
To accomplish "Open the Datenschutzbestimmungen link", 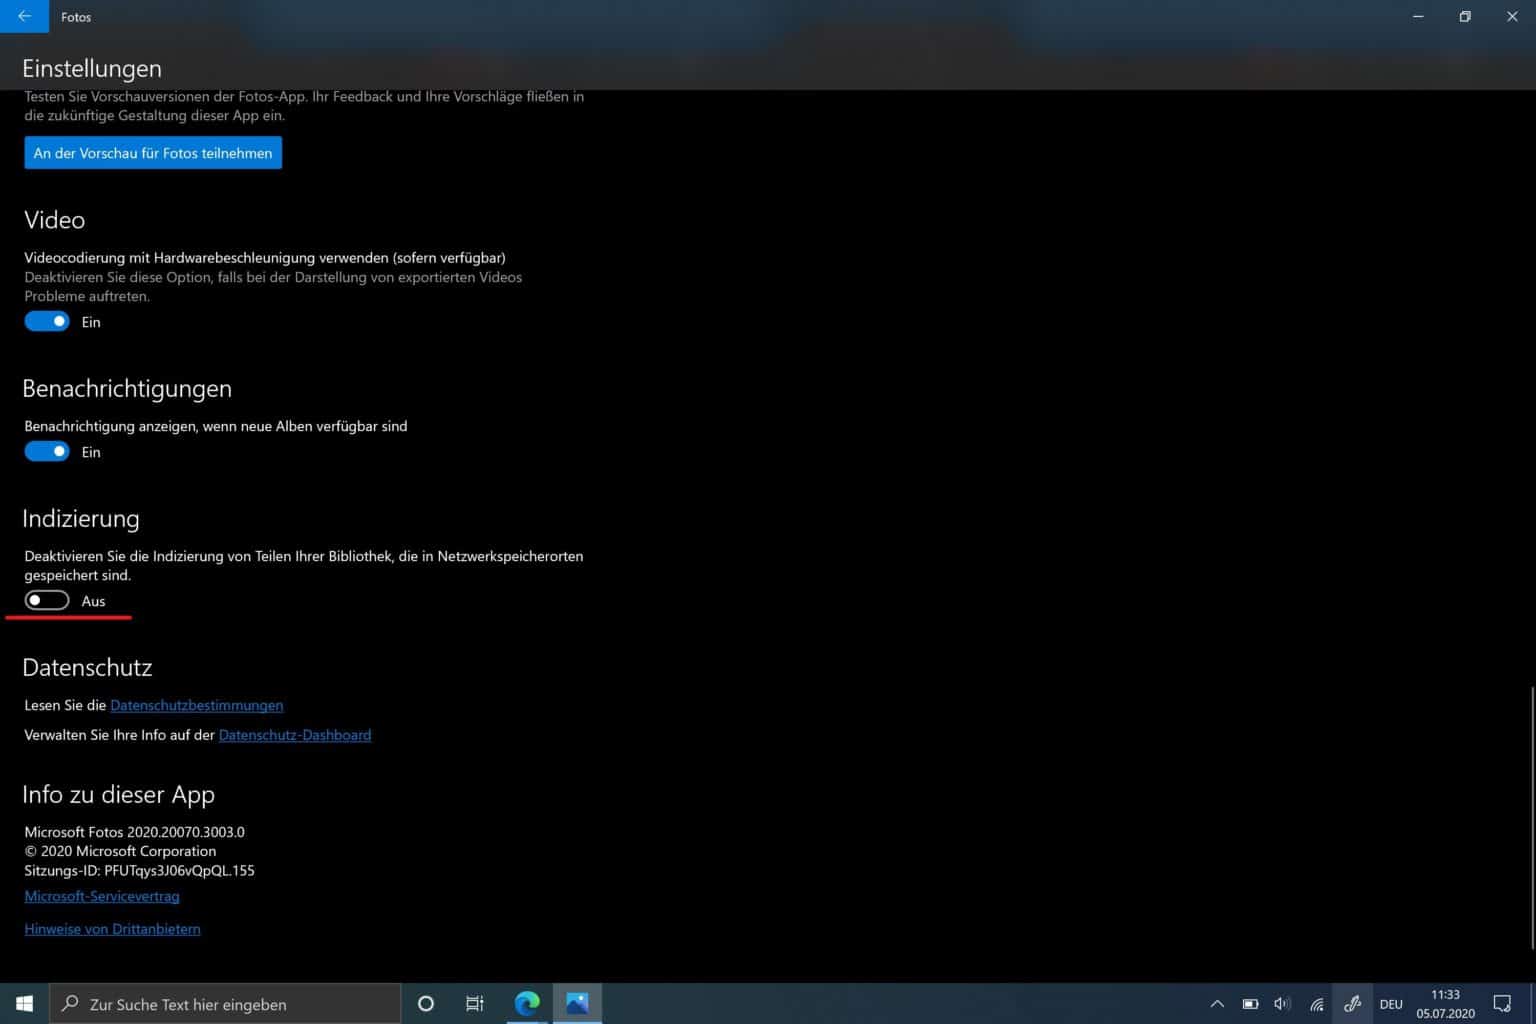I will pyautogui.click(x=196, y=705).
